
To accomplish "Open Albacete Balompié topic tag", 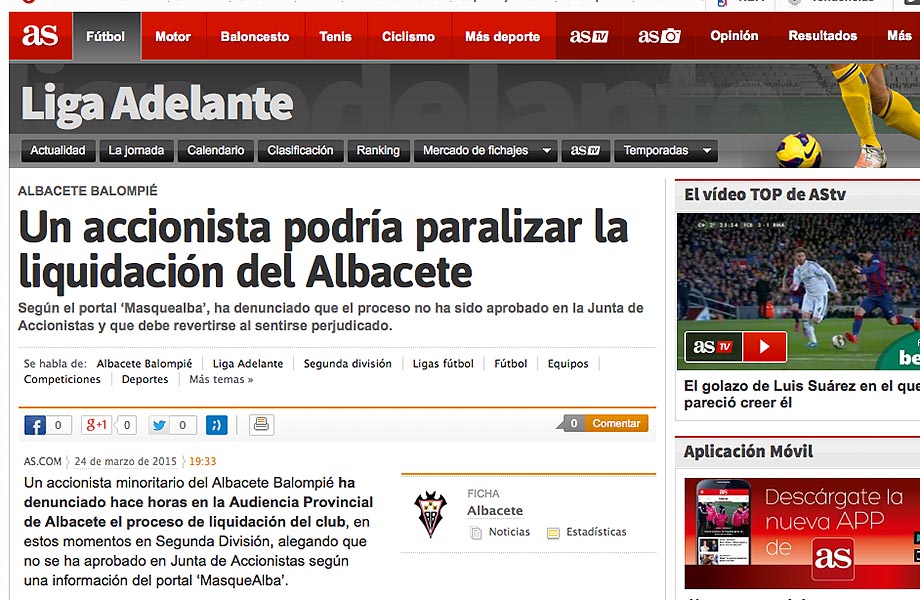I will coord(144,364).
